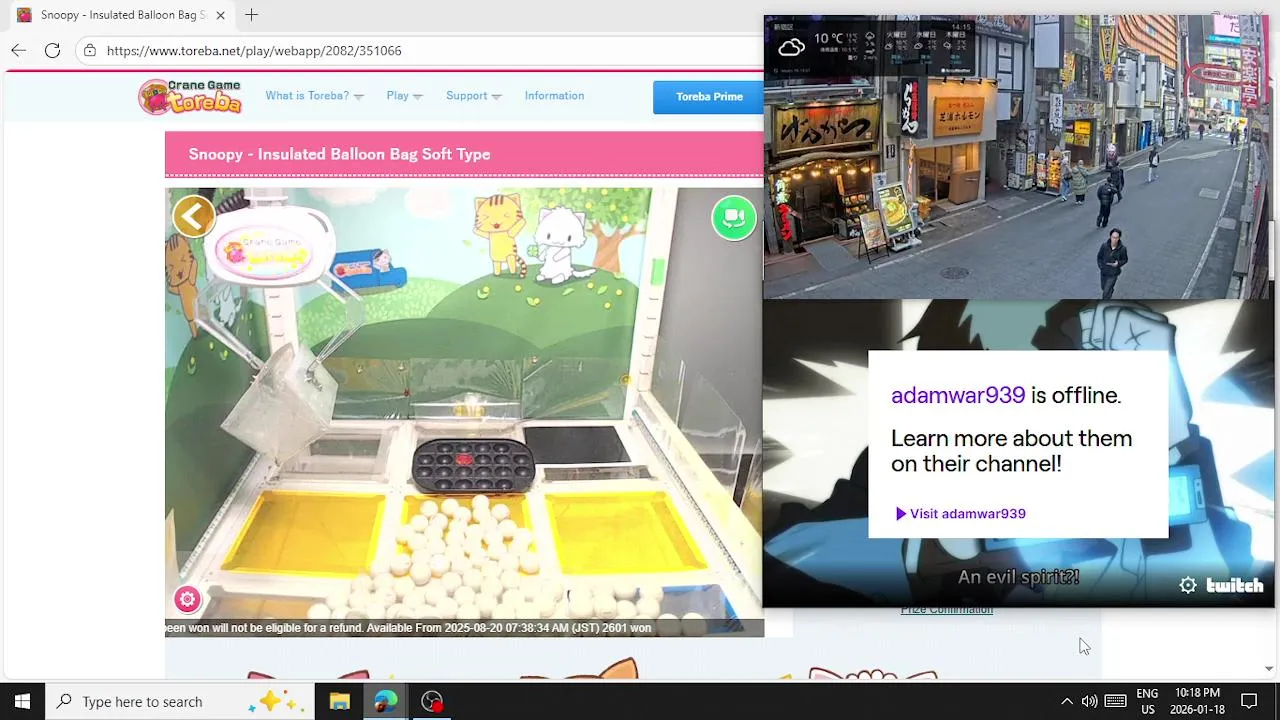The width and height of the screenshot is (1280, 720).
Task: Reload the Toreba page
Action: 52,50
